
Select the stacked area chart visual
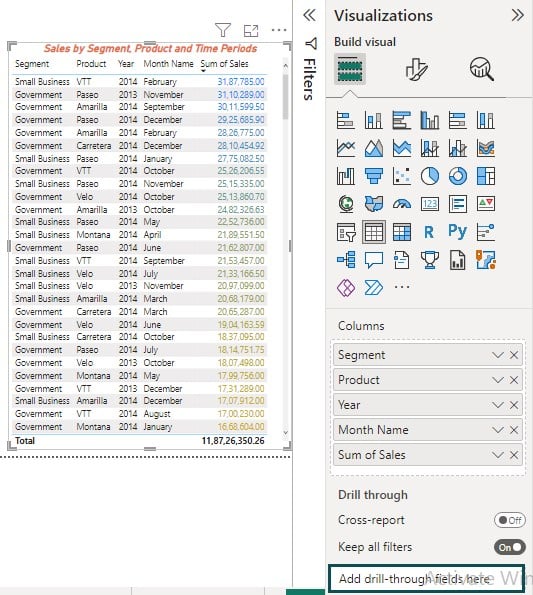[401, 148]
